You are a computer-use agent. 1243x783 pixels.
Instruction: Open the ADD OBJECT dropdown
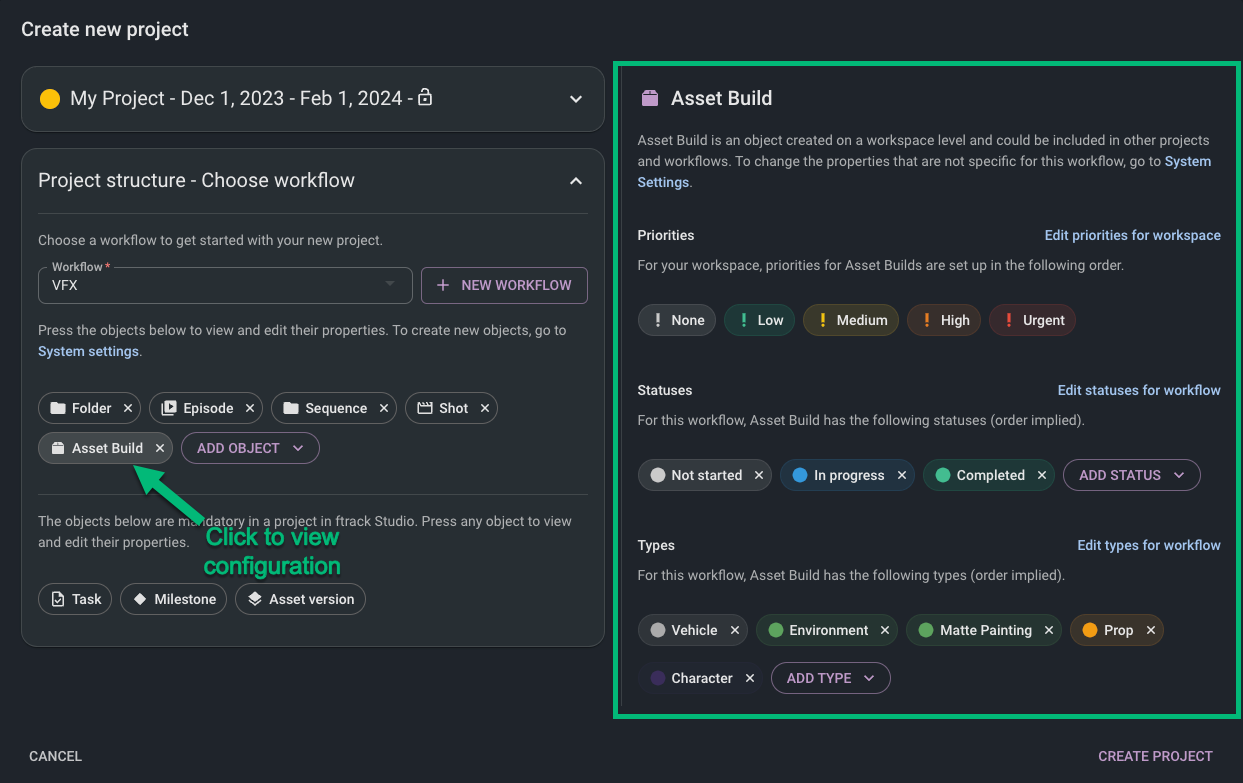coord(250,448)
